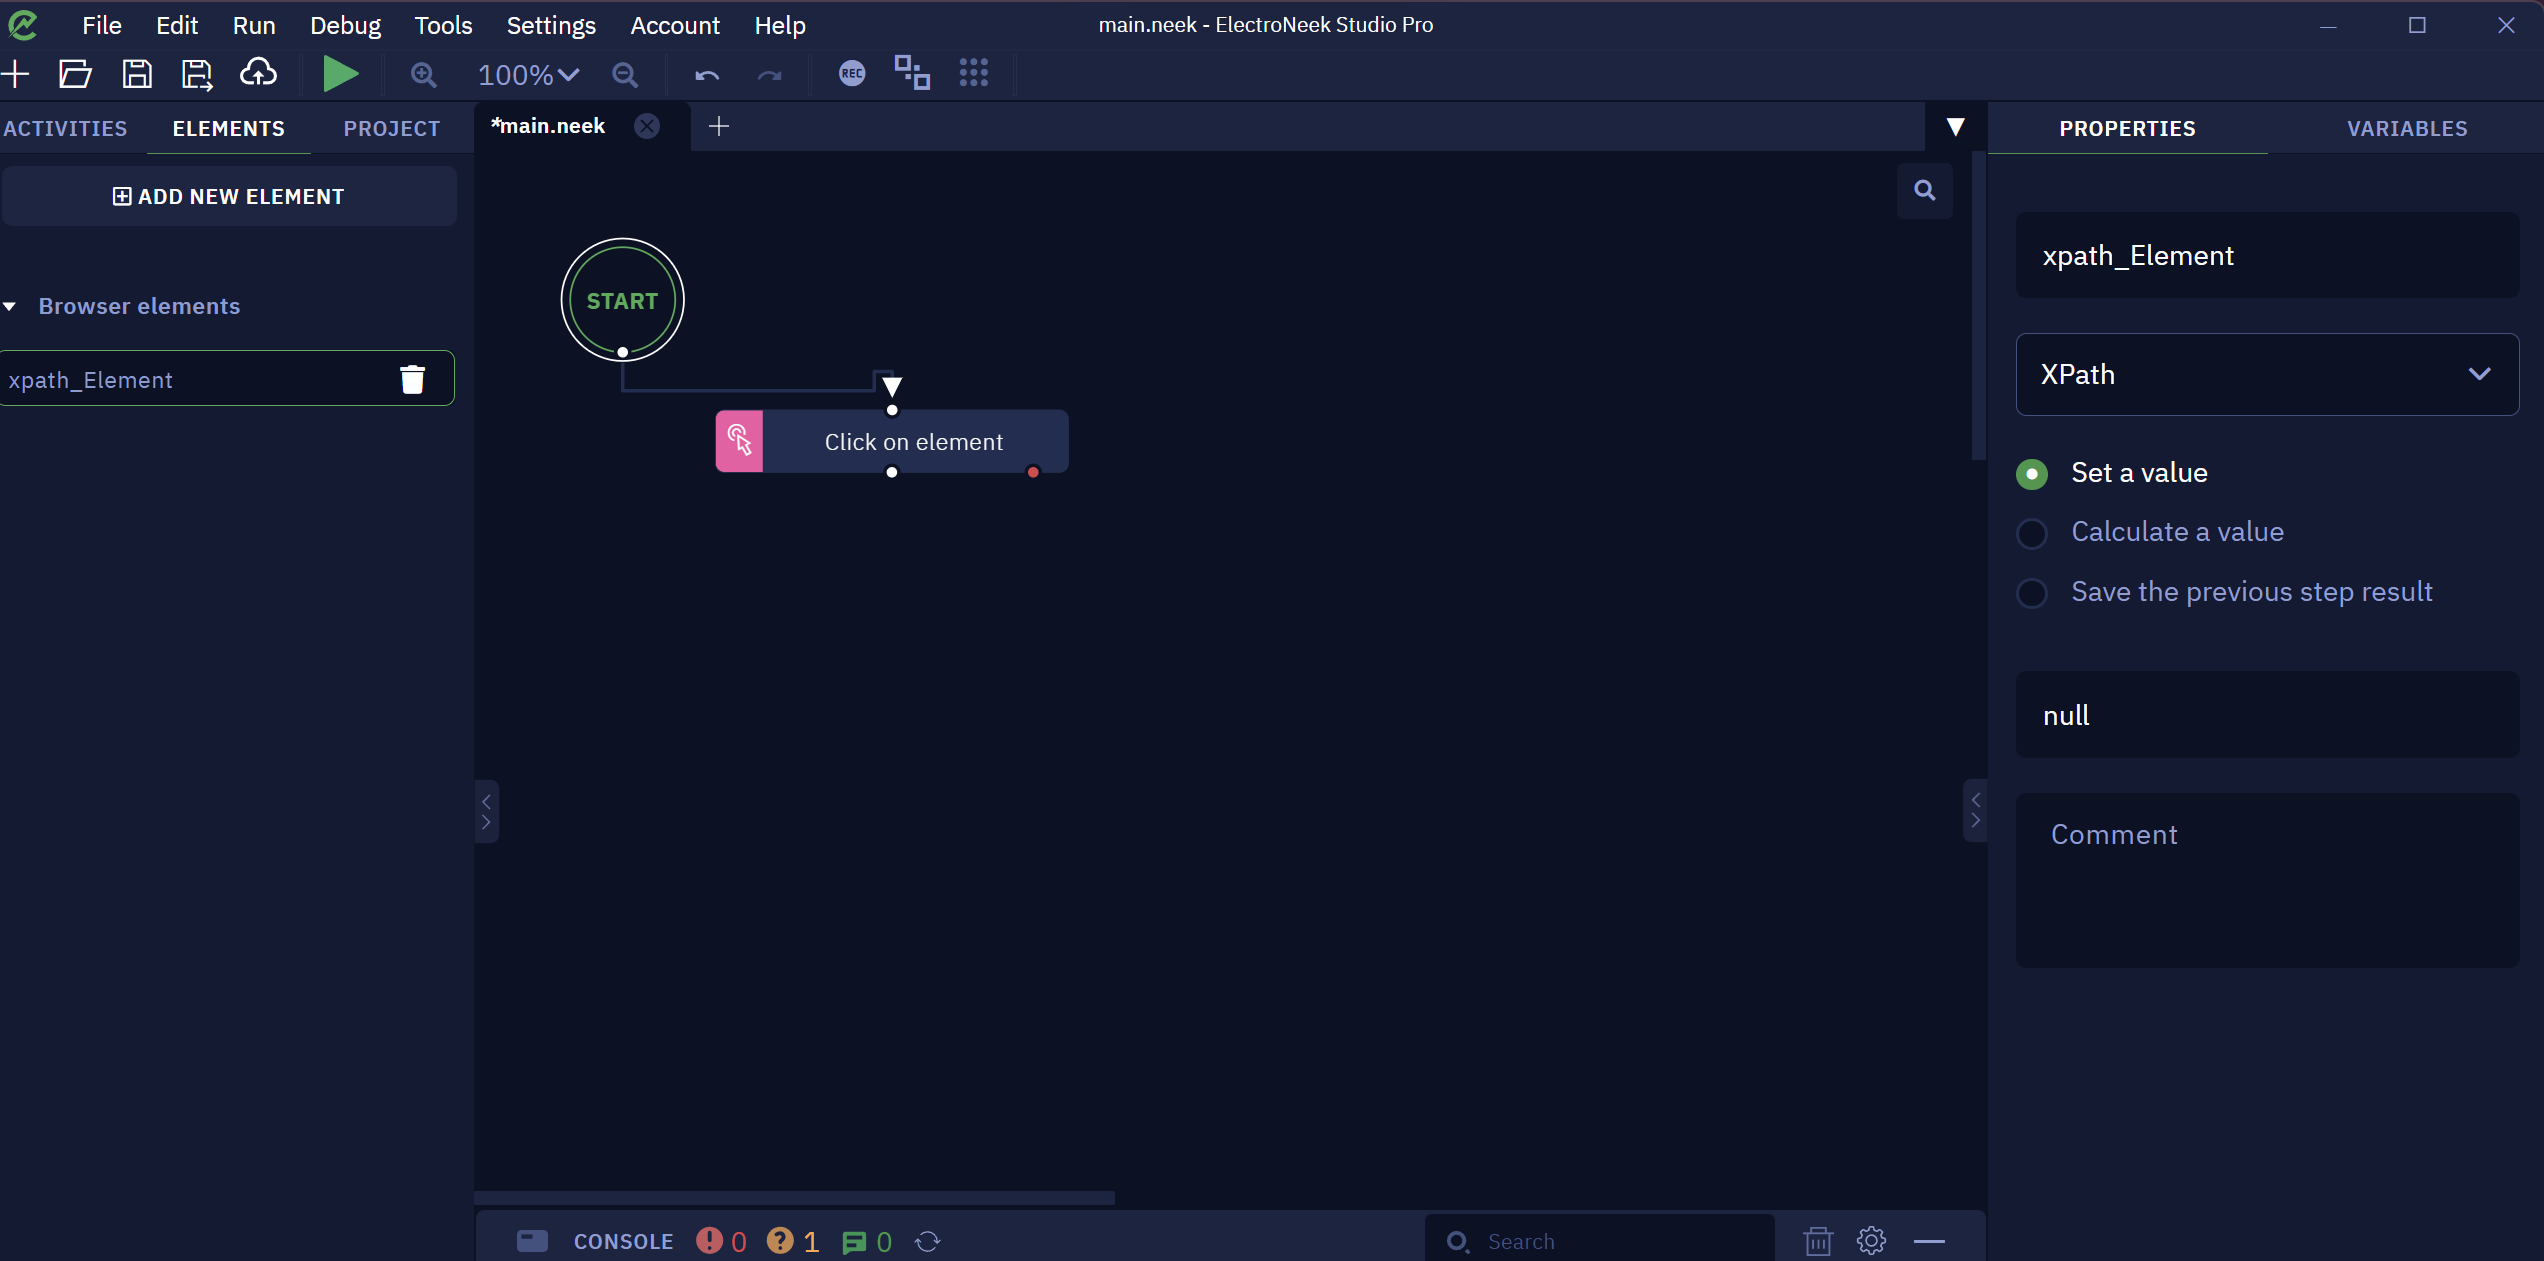
Task: Delete xpath_Element with the trash icon
Action: 412,380
